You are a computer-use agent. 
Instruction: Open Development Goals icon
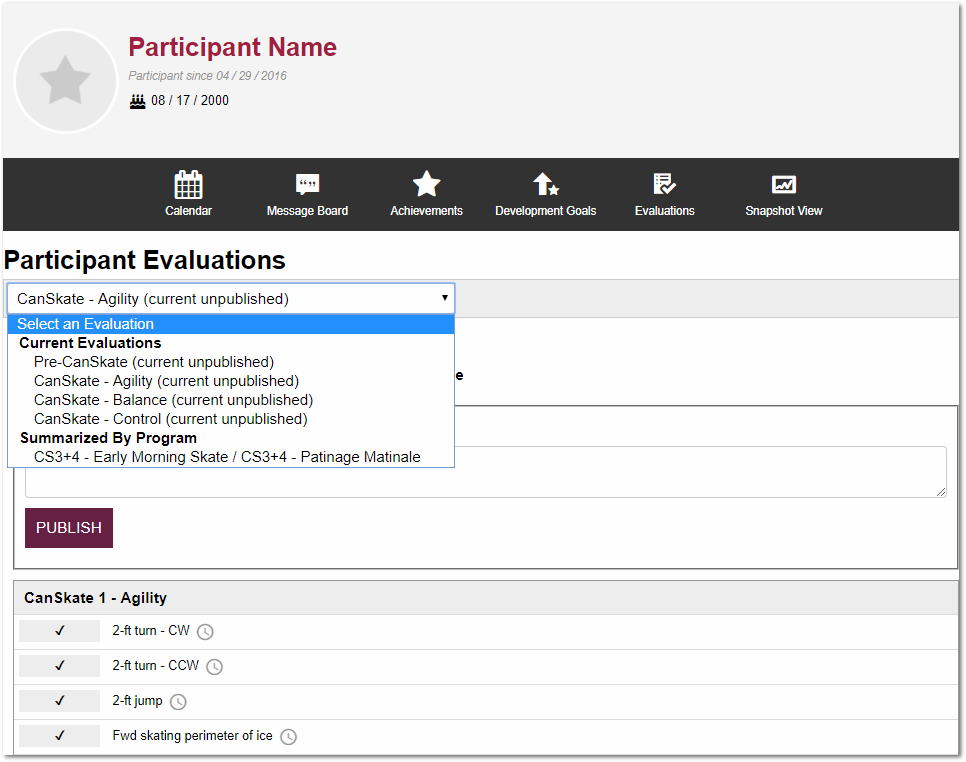(x=545, y=185)
